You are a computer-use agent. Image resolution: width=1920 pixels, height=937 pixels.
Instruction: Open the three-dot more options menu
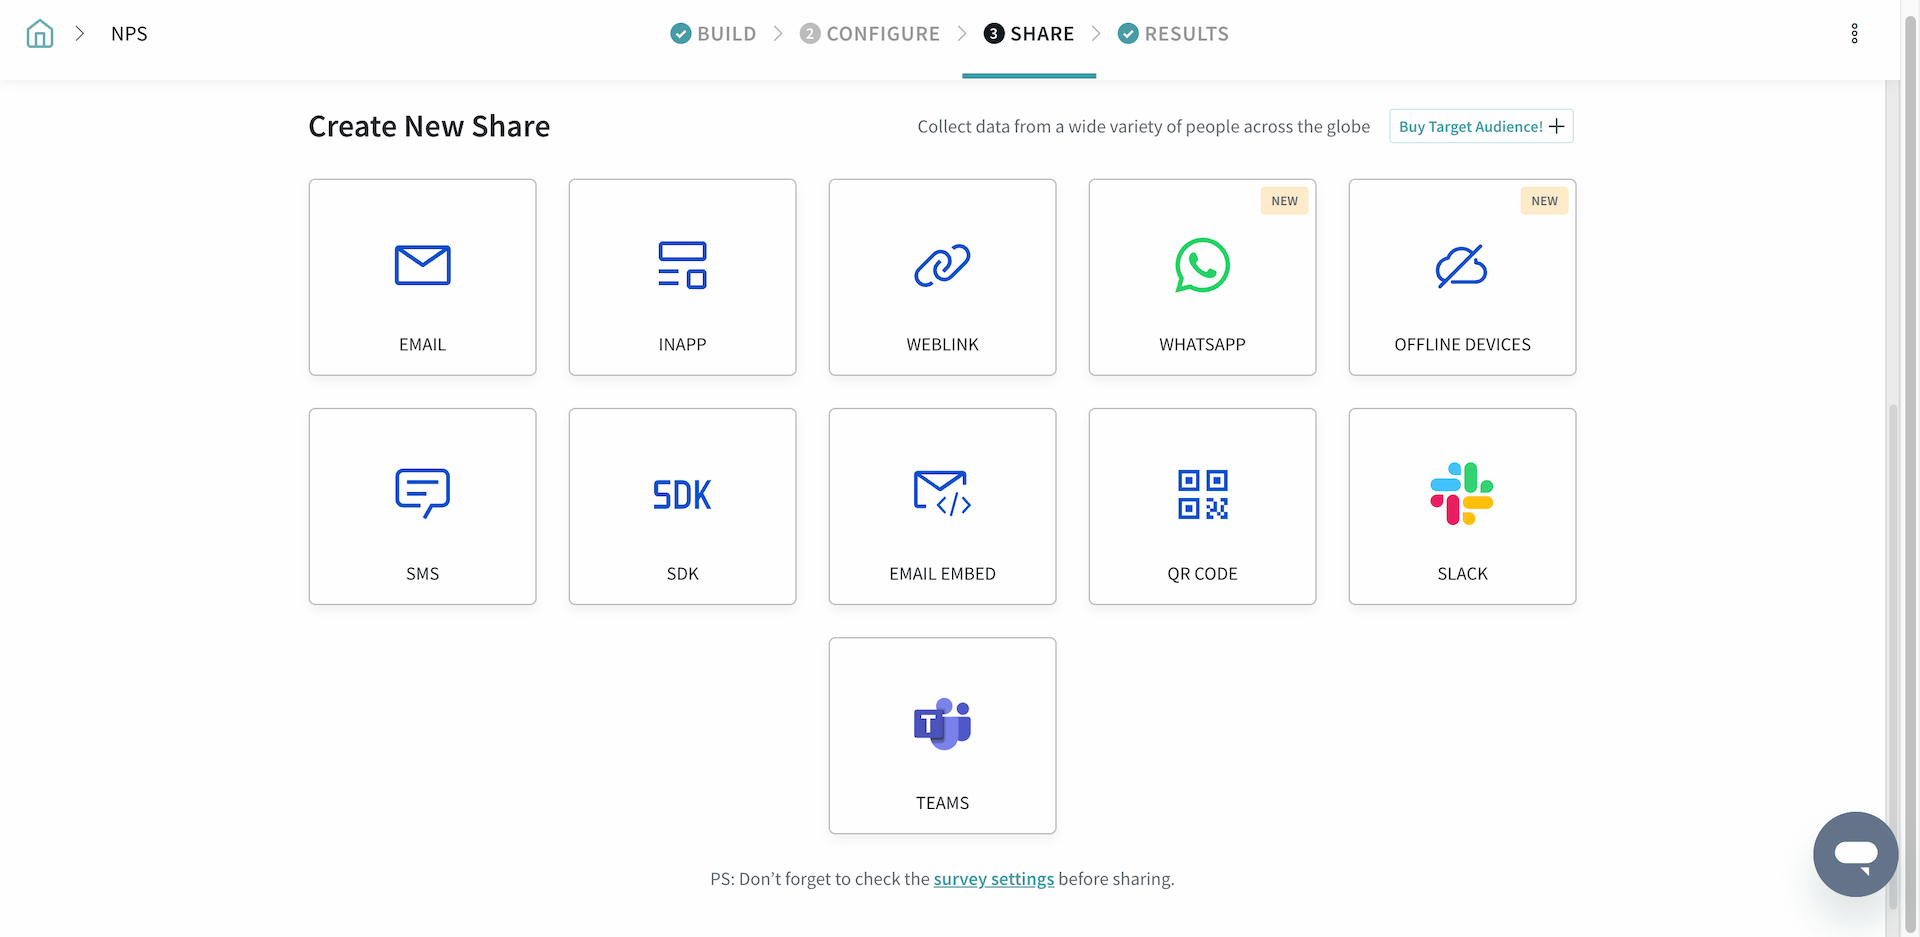point(1854,34)
